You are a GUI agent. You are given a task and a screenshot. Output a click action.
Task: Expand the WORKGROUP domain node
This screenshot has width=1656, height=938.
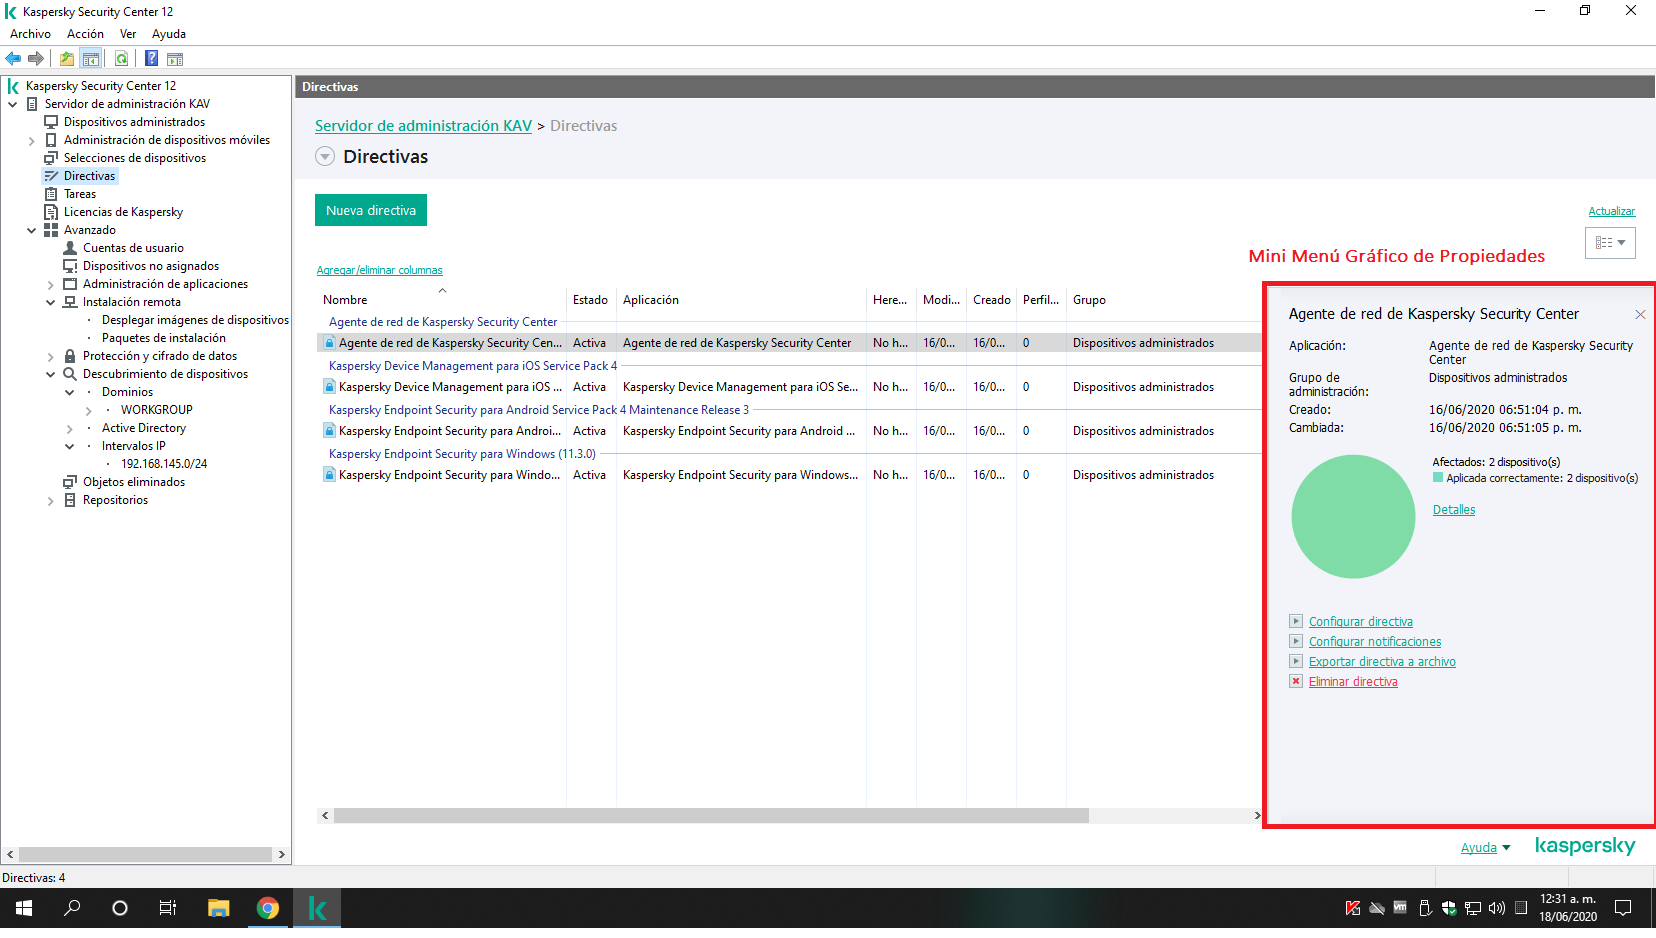pos(89,410)
